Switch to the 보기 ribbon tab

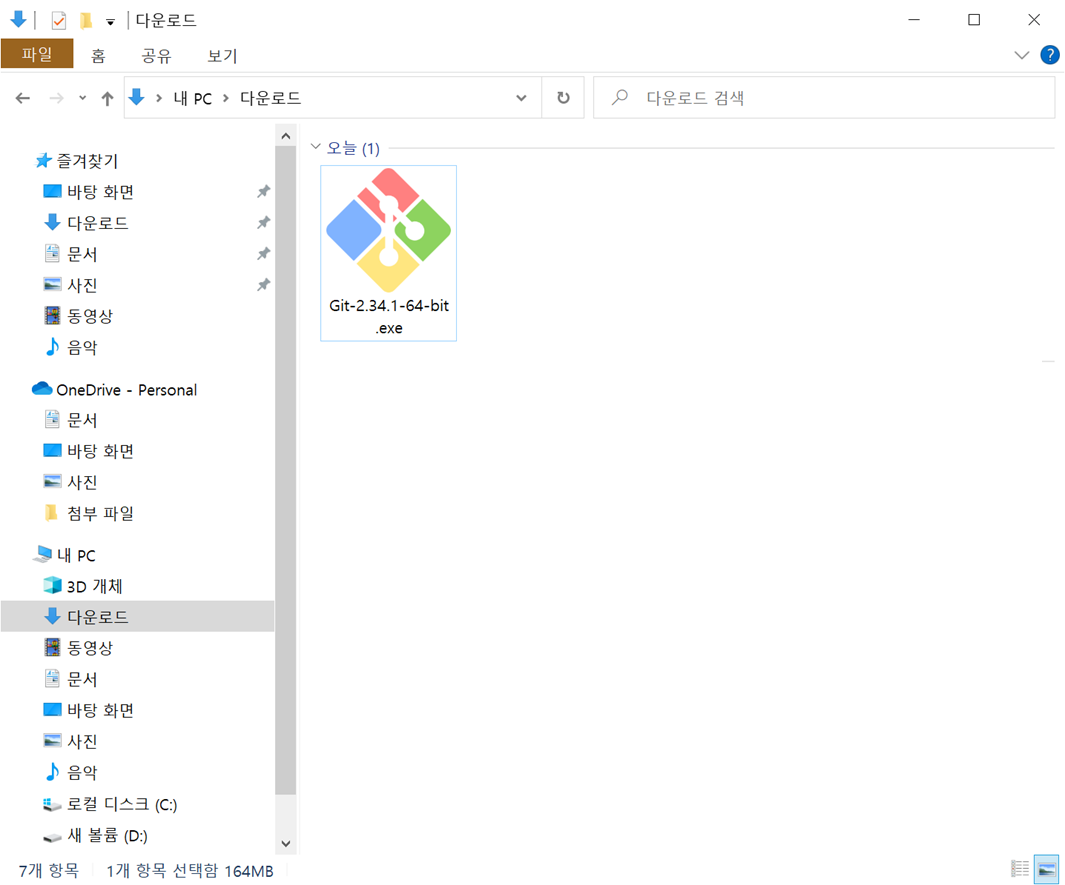[x=222, y=56]
